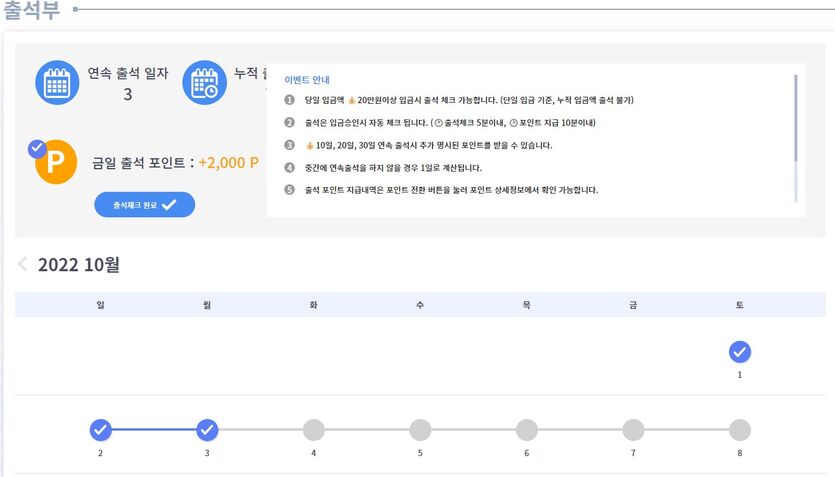Viewport: 835px width, 477px height.
Task: Click the circled number 1 guide bullet
Action: 289,100
